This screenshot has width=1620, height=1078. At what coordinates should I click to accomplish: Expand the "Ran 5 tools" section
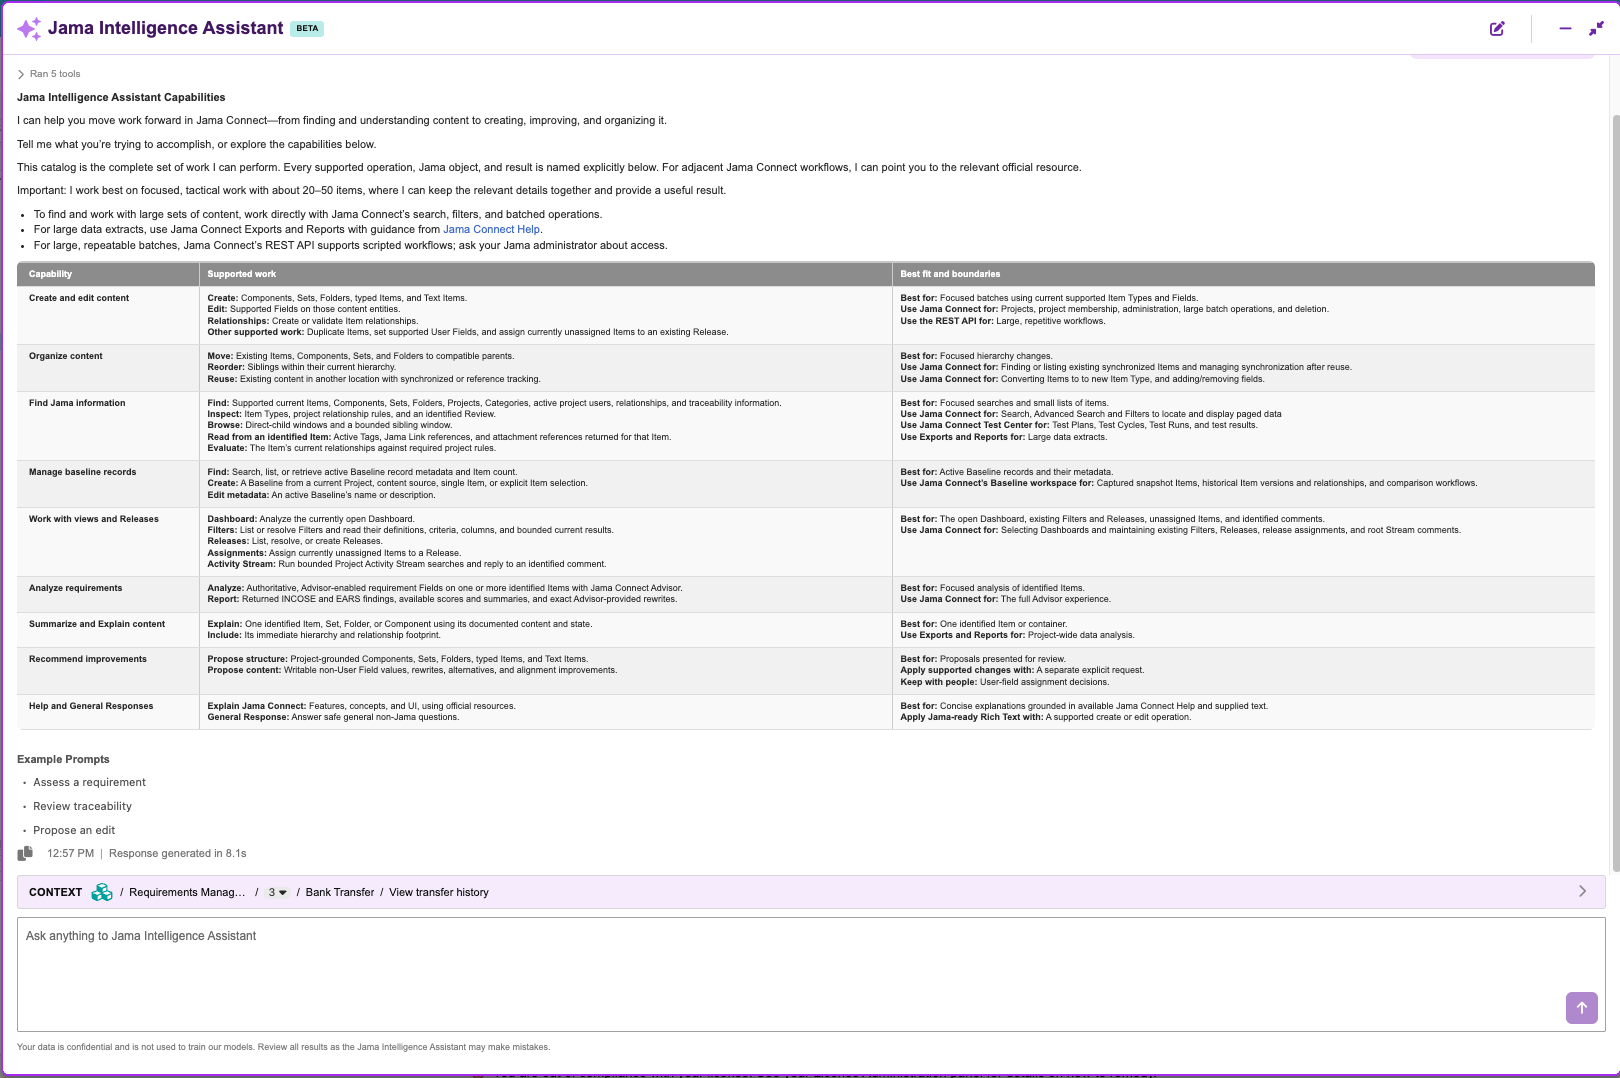[x=48, y=74]
